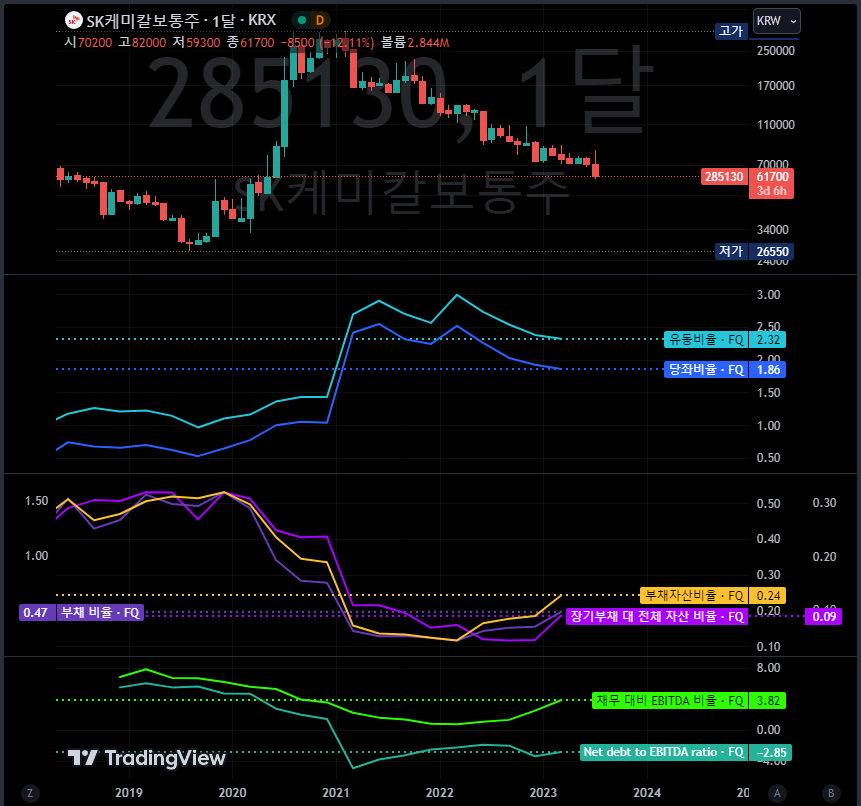
Task: Select Net debt to EBITDA ratio label
Action: point(663,752)
